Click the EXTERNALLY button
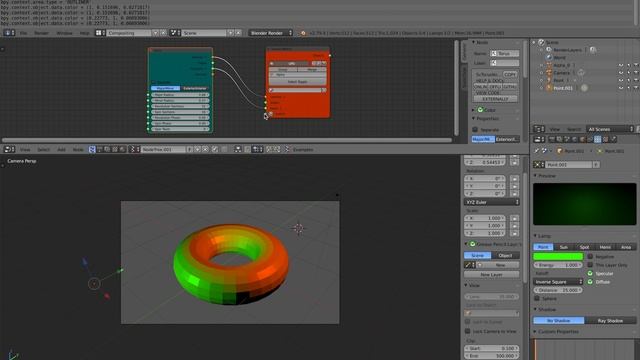 click(x=495, y=99)
